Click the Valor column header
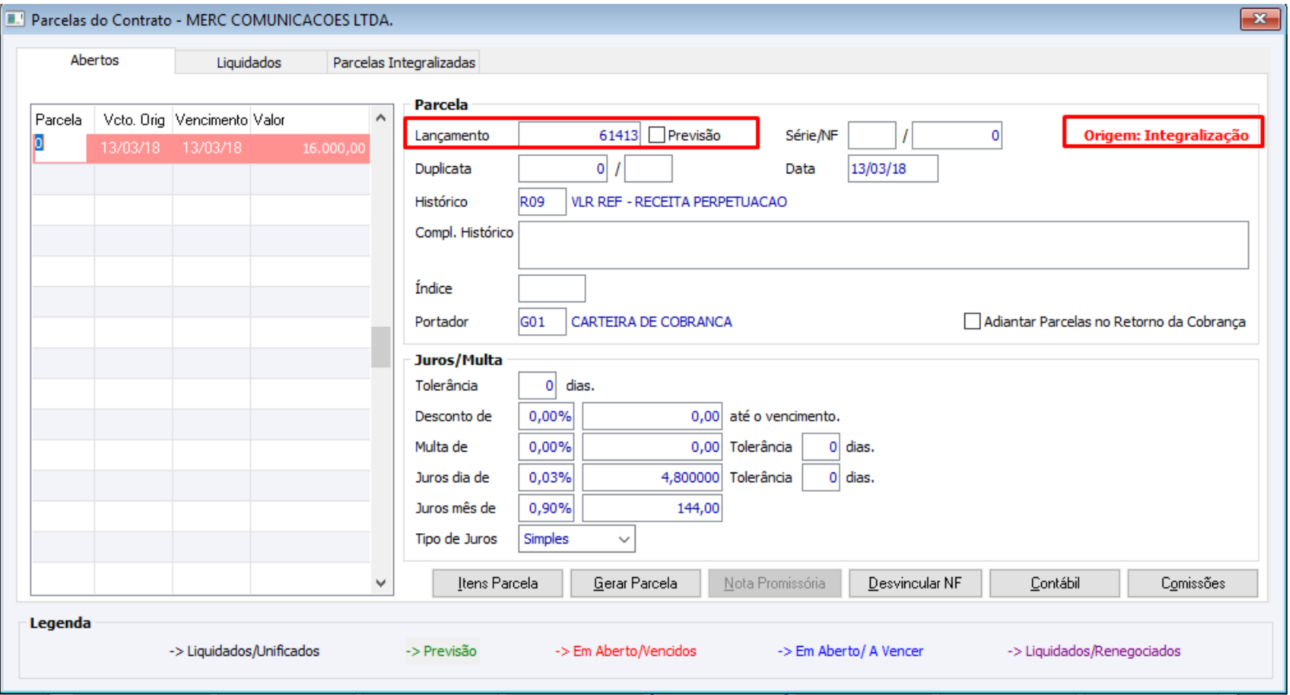1290x695 pixels. 310,119
